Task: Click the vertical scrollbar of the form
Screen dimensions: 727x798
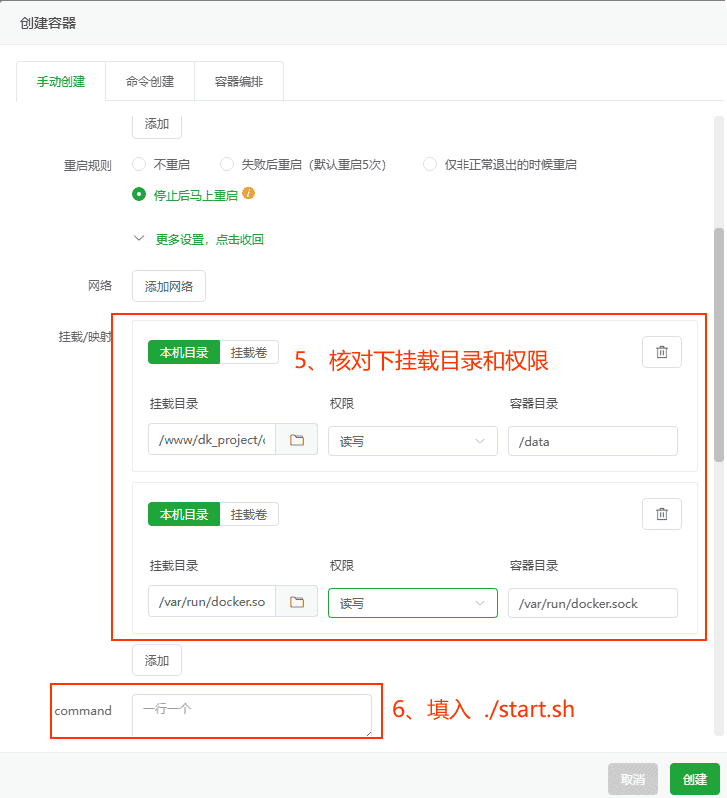Action: (718, 345)
